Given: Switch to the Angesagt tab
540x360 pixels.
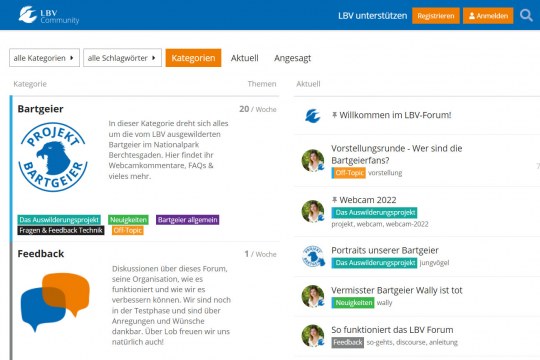Looking at the screenshot, I should click(x=292, y=58).
